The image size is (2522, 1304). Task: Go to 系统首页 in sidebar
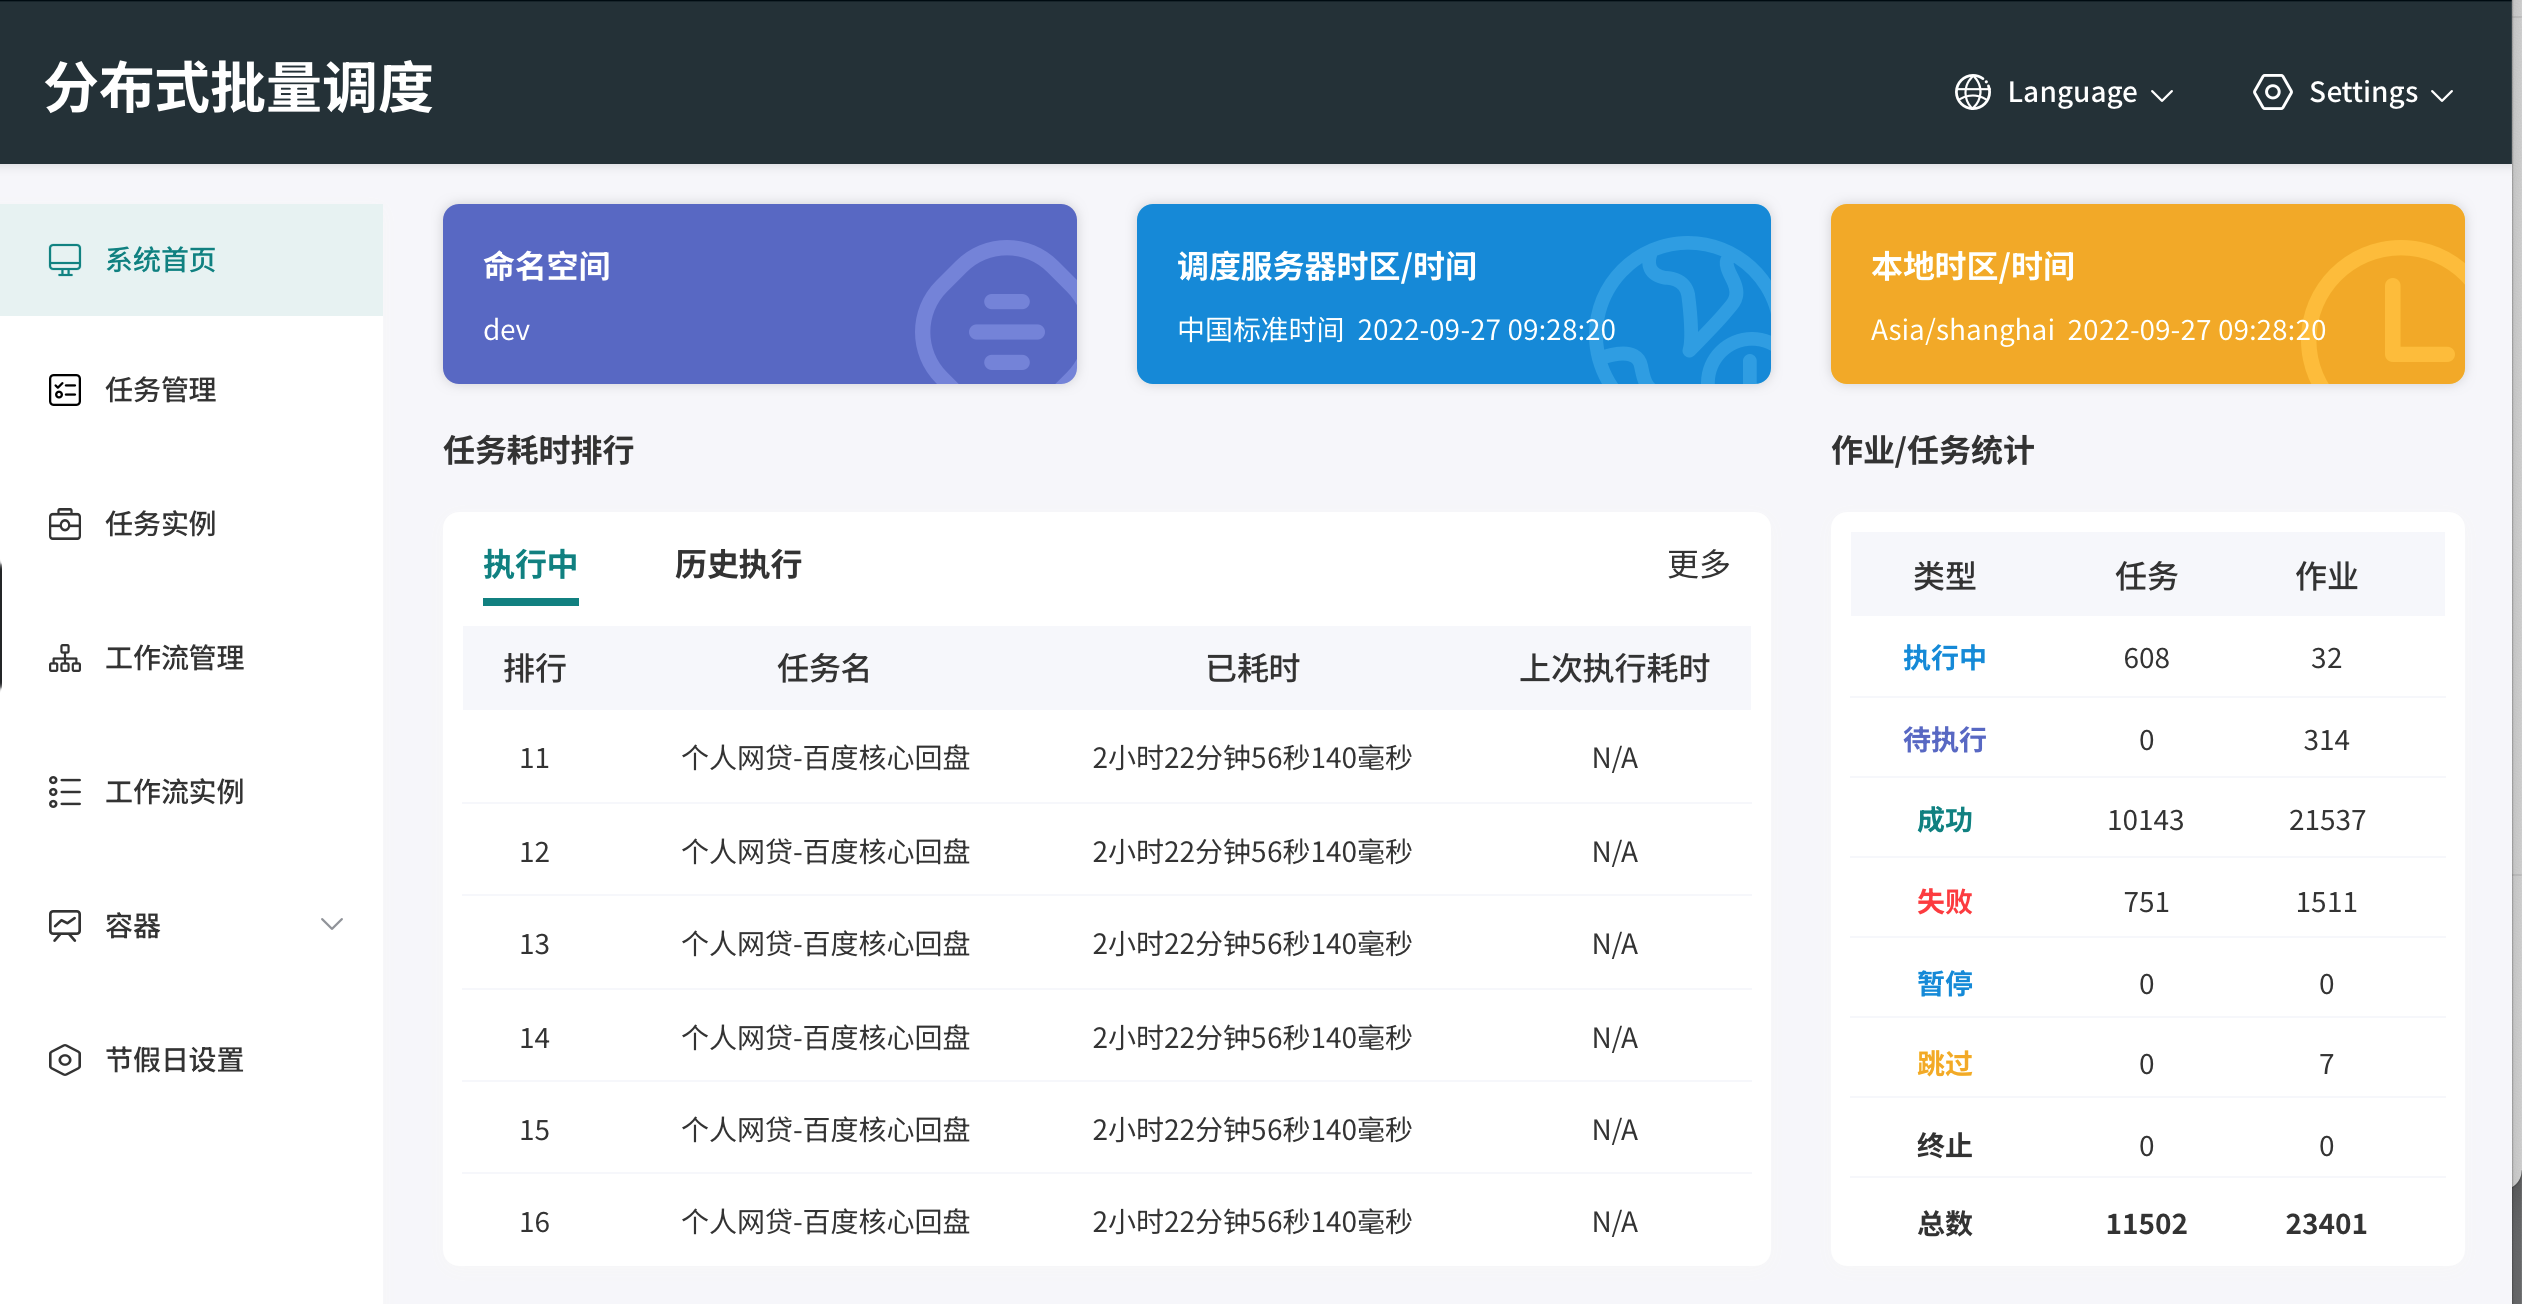(x=191, y=260)
